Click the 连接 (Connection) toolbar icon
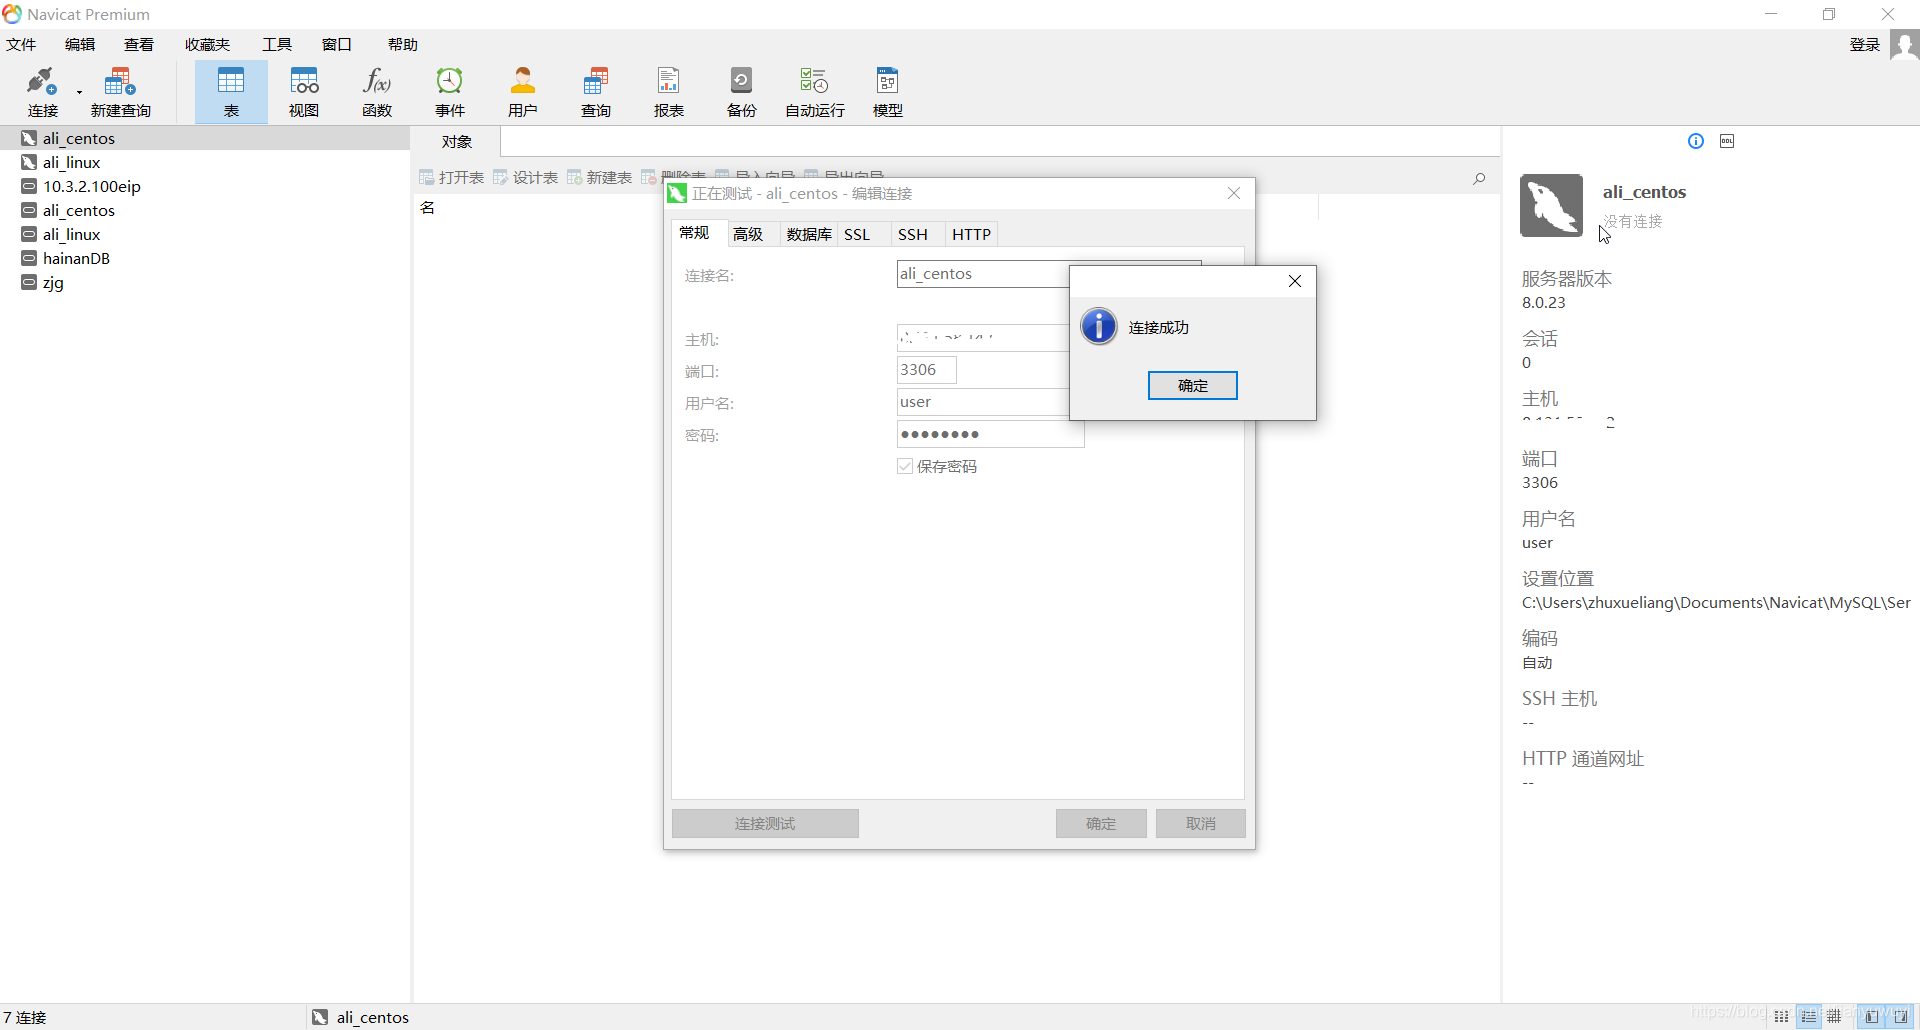 point(42,92)
